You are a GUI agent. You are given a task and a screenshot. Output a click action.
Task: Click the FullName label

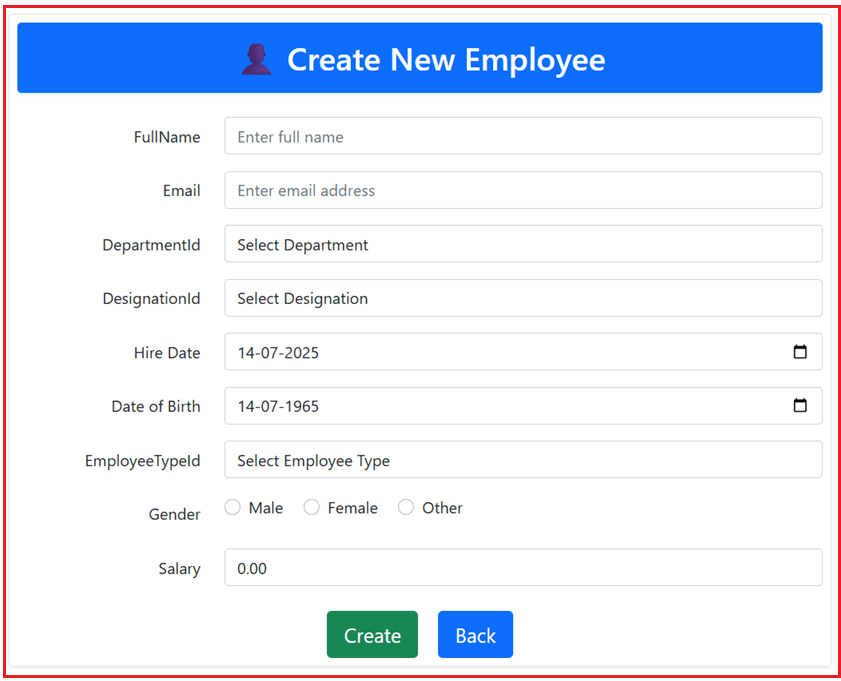pos(167,137)
